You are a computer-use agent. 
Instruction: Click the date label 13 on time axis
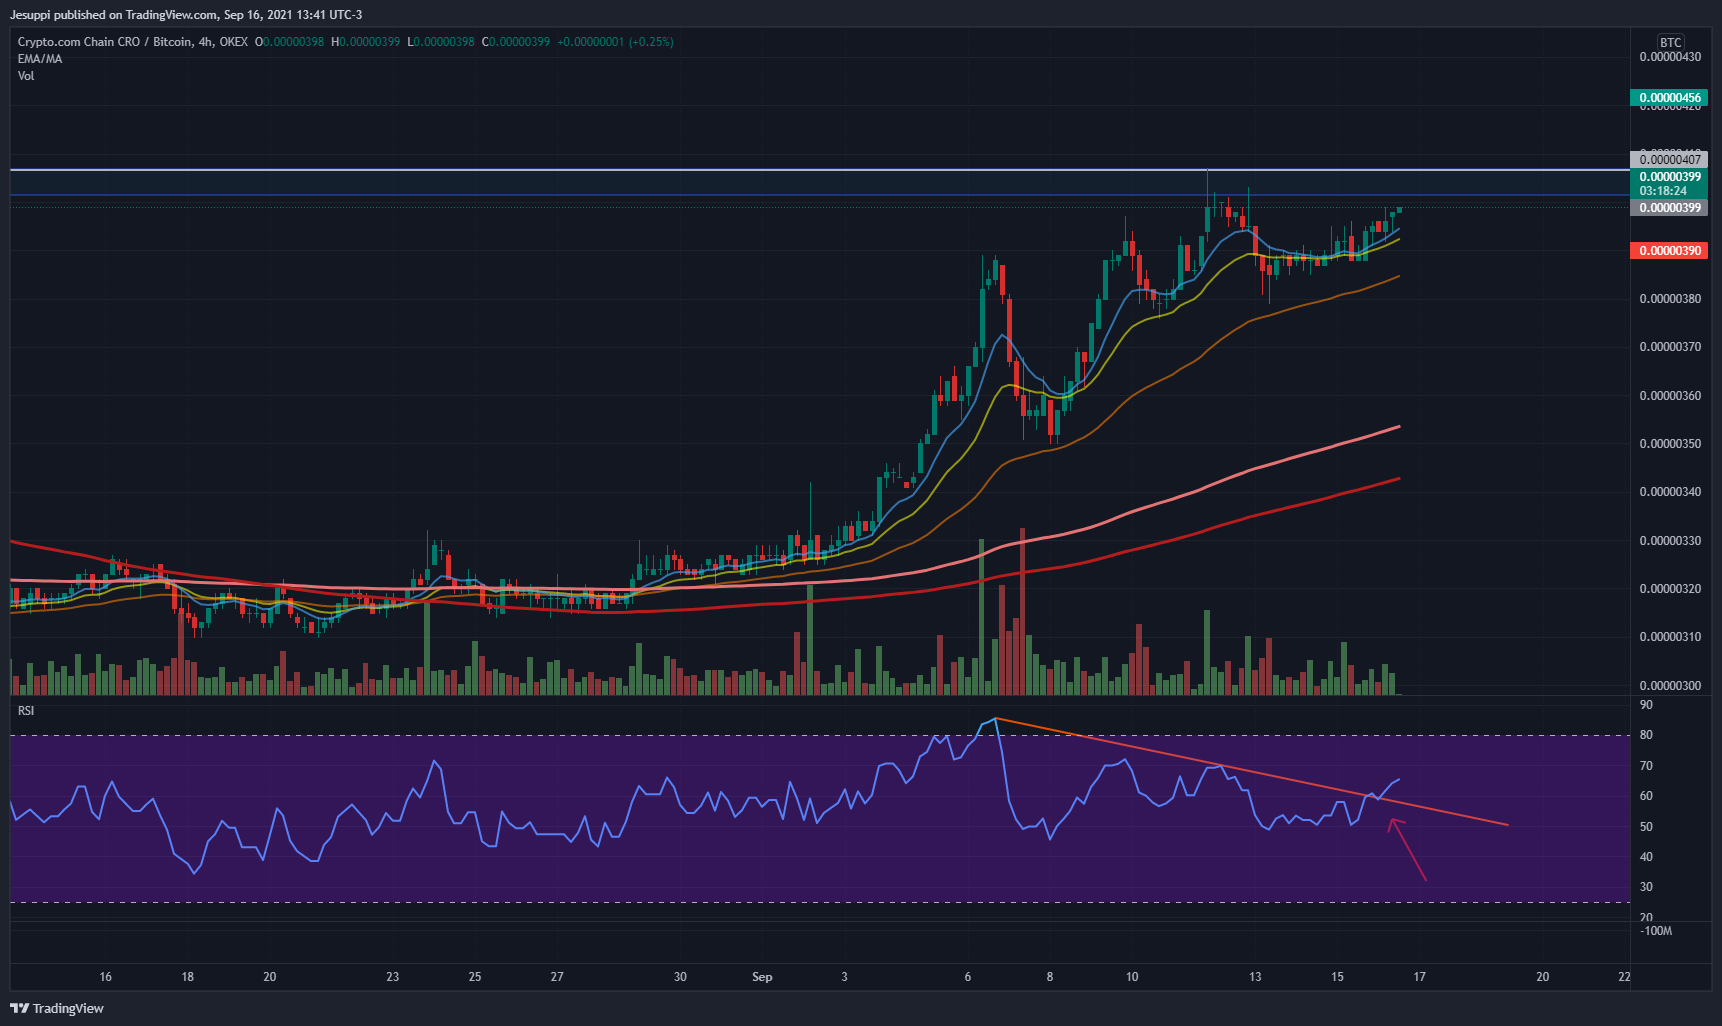(x=1255, y=977)
